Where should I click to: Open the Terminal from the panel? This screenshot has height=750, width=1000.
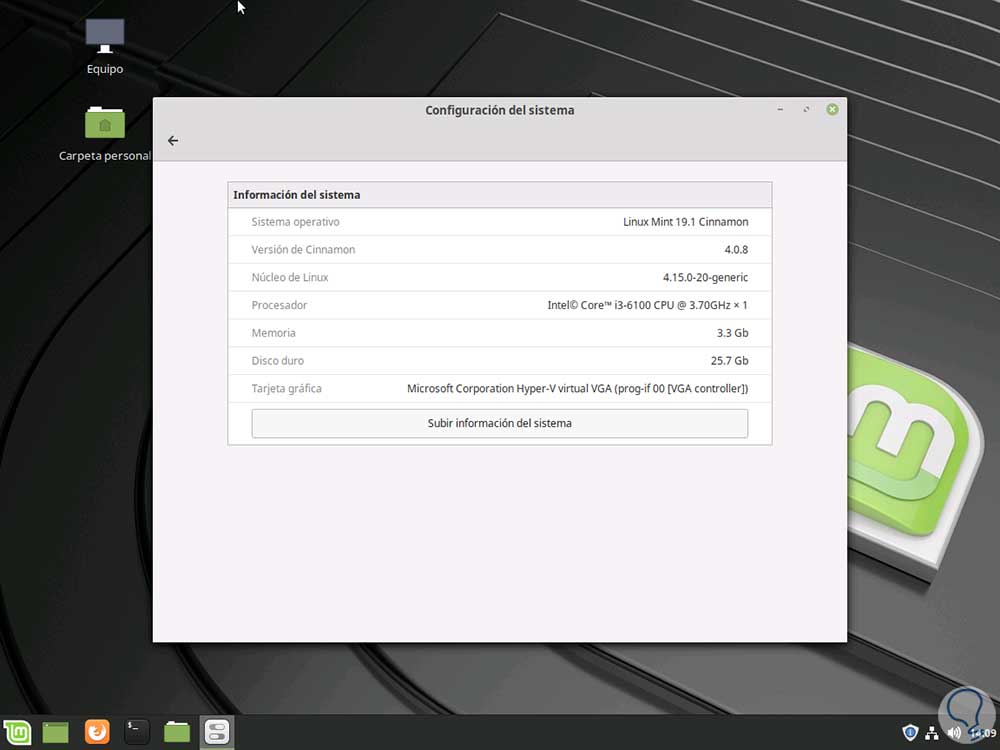(x=136, y=732)
